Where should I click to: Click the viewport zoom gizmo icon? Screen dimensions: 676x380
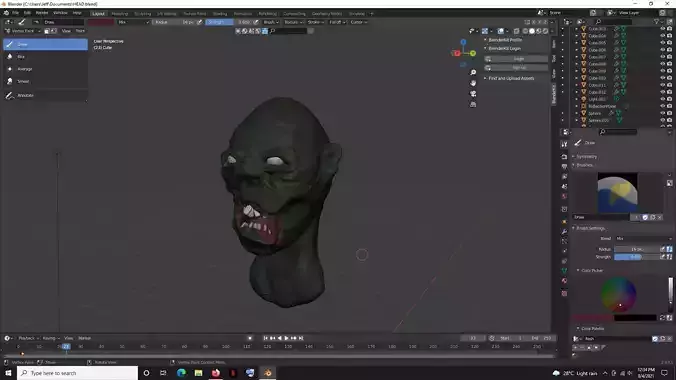tap(473, 72)
